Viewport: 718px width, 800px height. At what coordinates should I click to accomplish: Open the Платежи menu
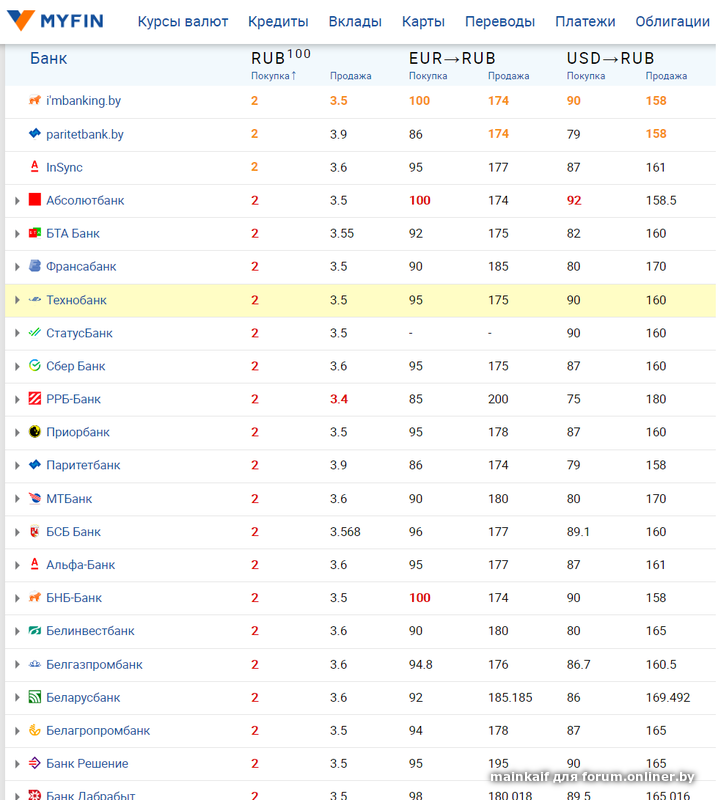585,21
